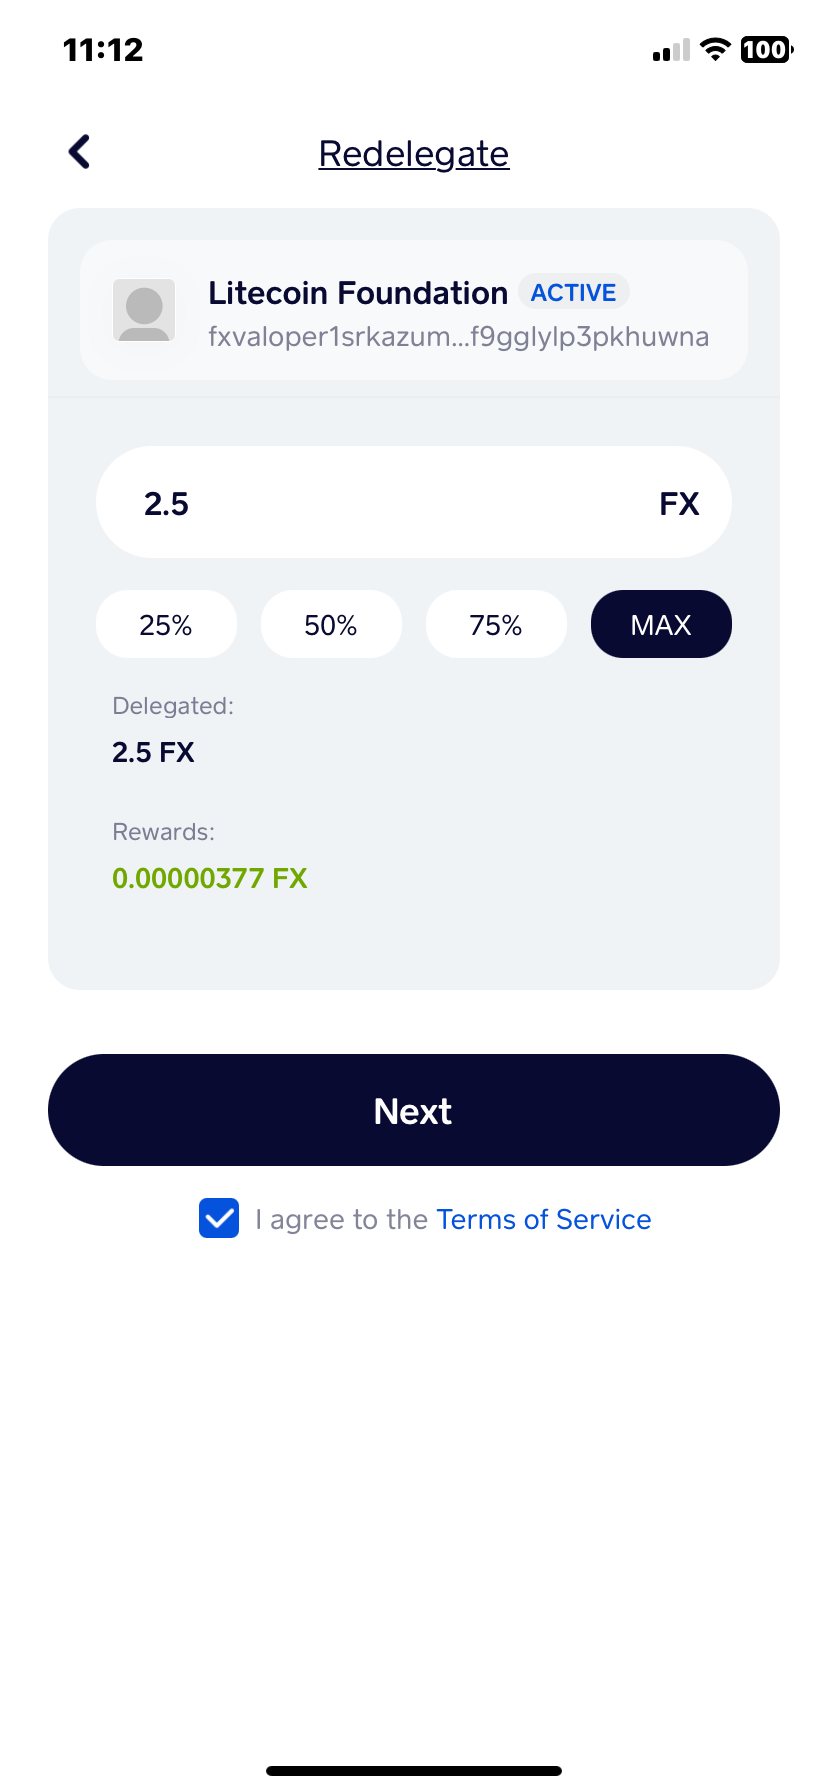This screenshot has height=1792, width=828.
Task: Tap the green rewards amount 0.00000377 FX
Action: point(210,878)
